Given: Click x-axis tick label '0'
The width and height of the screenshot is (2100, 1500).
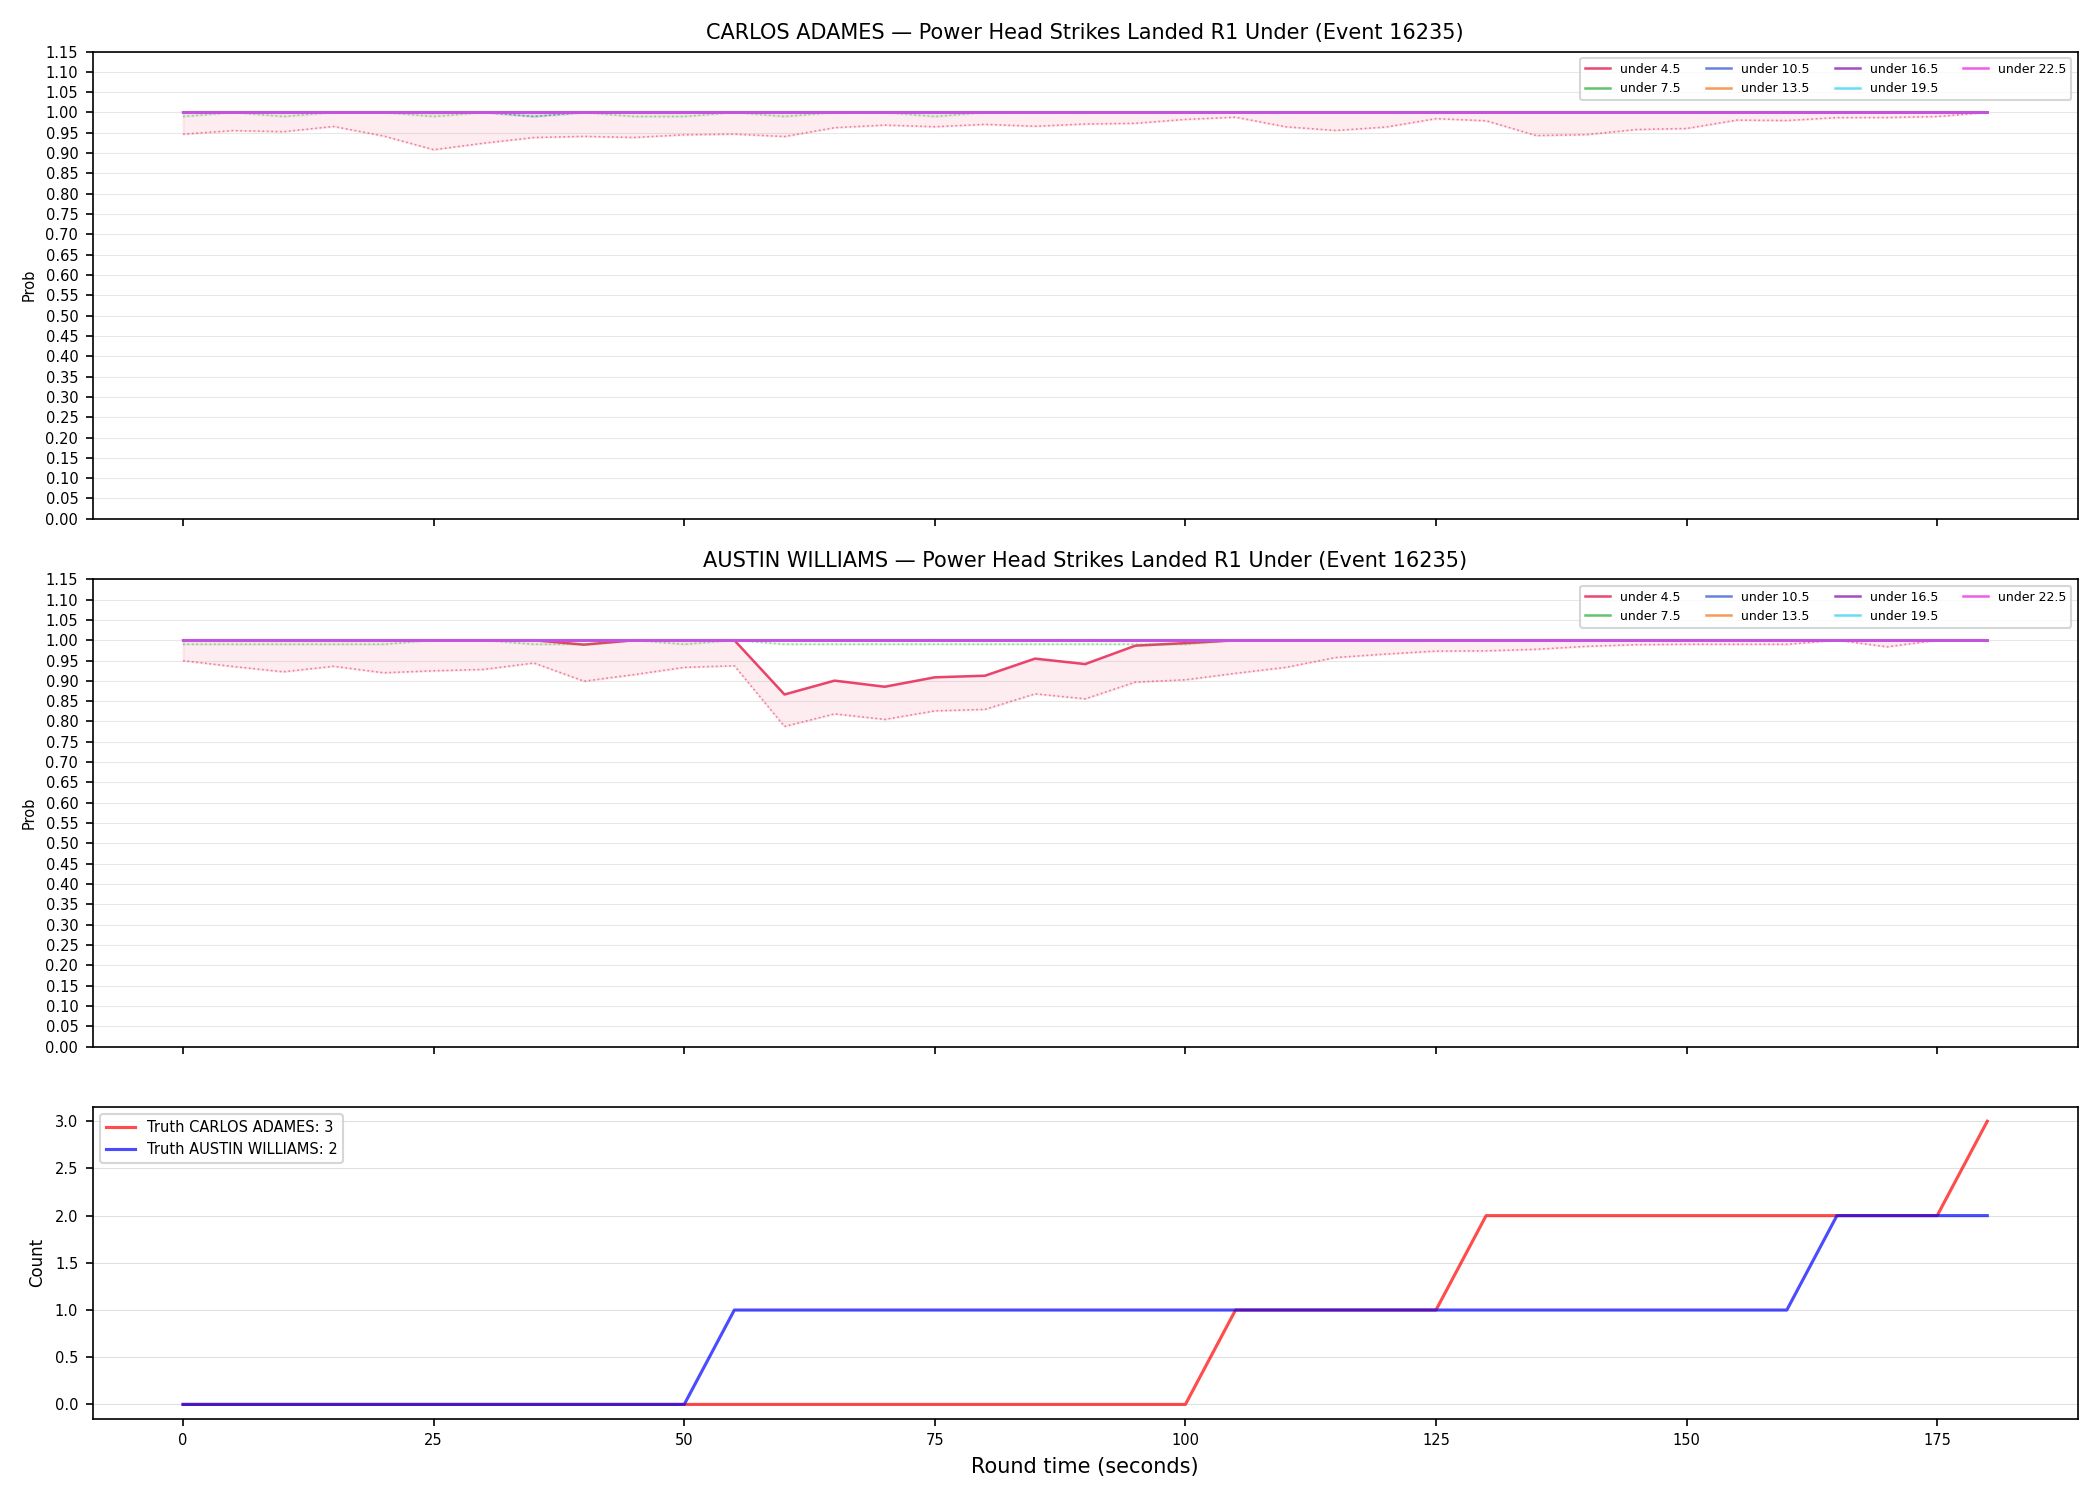Looking at the screenshot, I should tap(182, 1440).
